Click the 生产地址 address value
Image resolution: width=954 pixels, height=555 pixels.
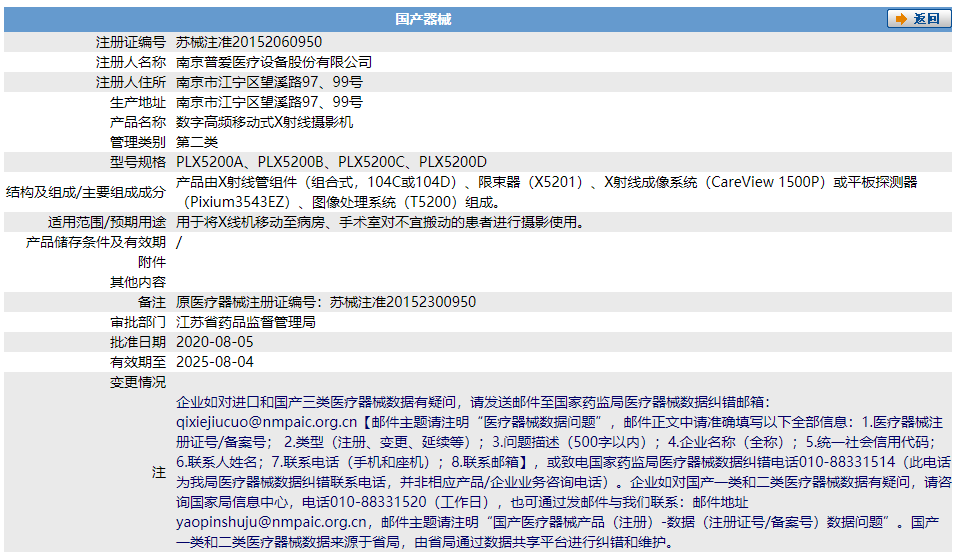coord(269,102)
